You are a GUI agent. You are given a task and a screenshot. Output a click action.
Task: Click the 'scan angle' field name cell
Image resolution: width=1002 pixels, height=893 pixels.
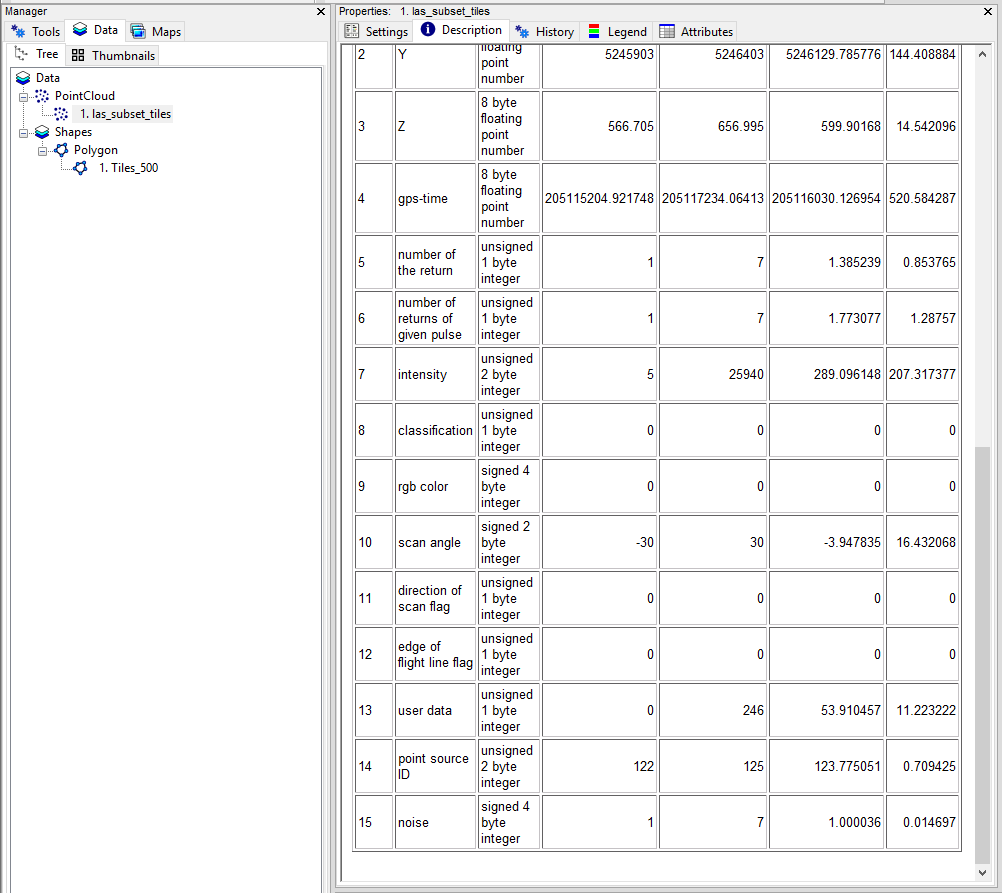pyautogui.click(x=435, y=543)
